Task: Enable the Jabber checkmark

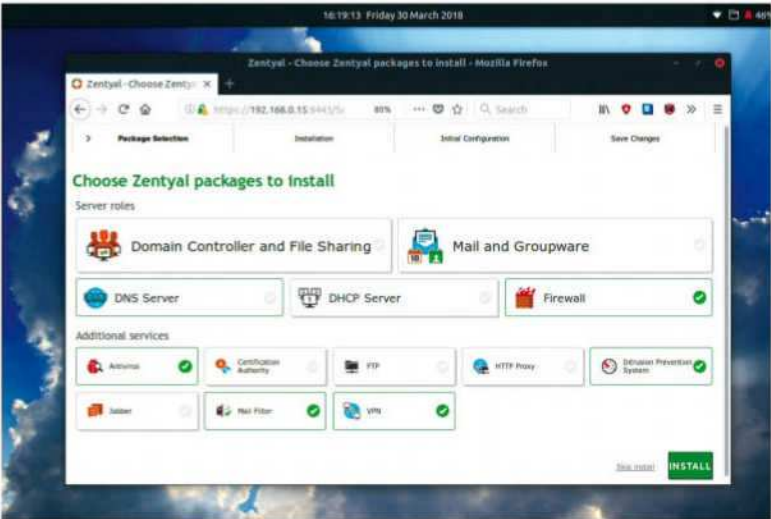Action: click(x=185, y=411)
